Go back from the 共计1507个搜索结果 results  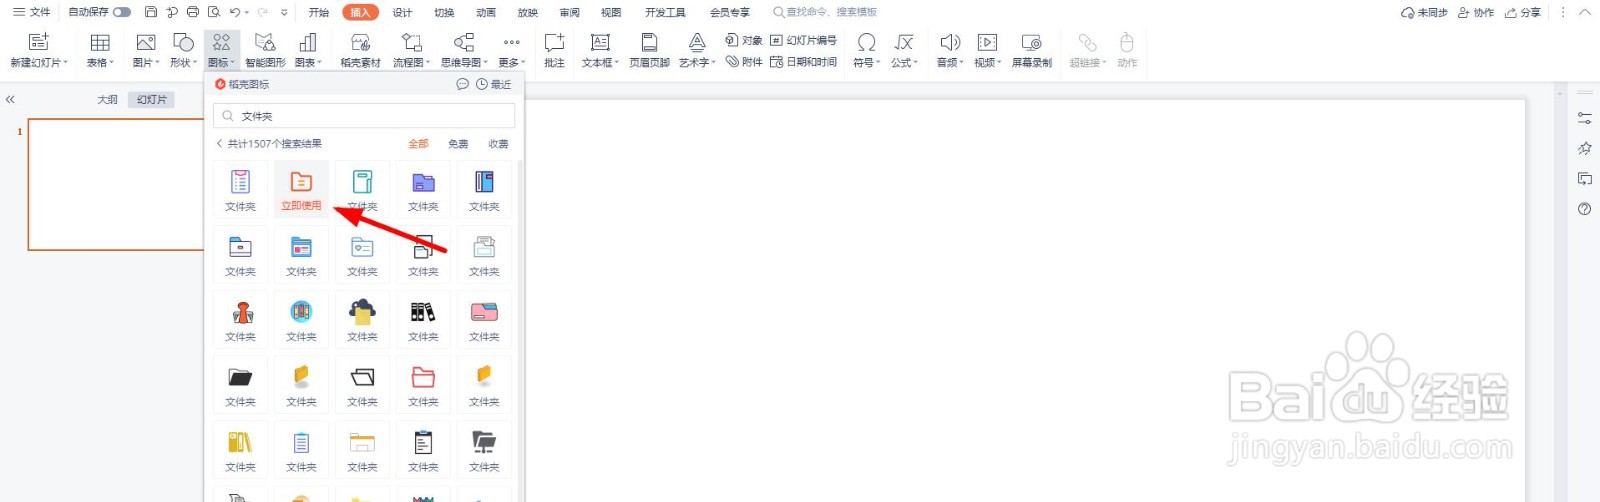tap(219, 144)
